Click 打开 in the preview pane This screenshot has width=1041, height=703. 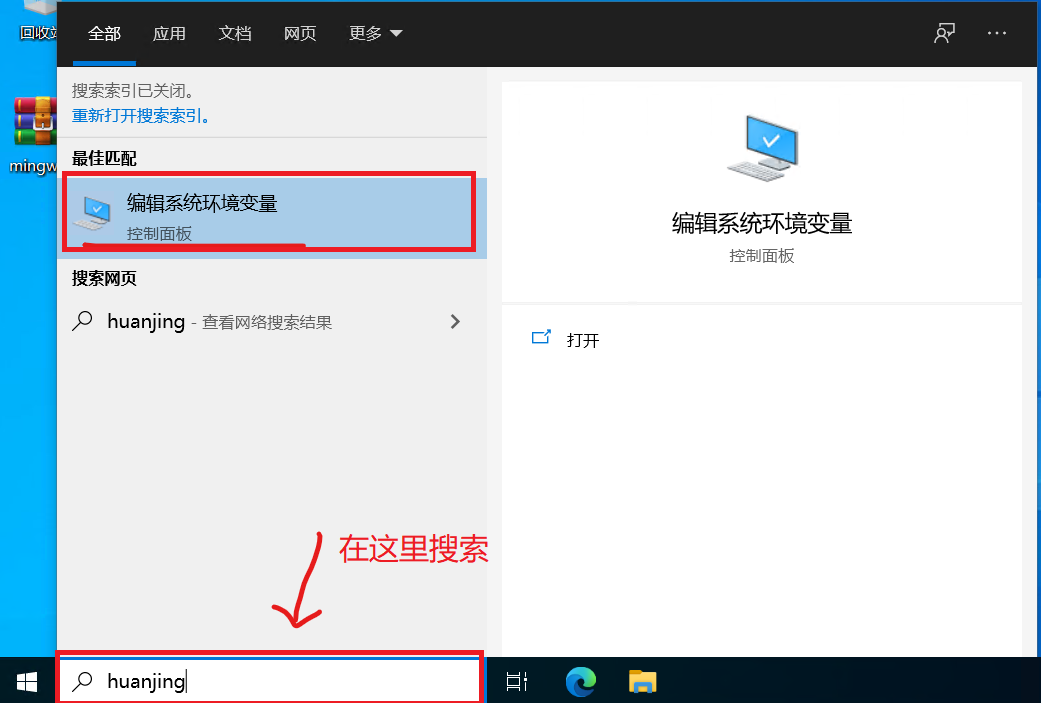click(x=583, y=341)
